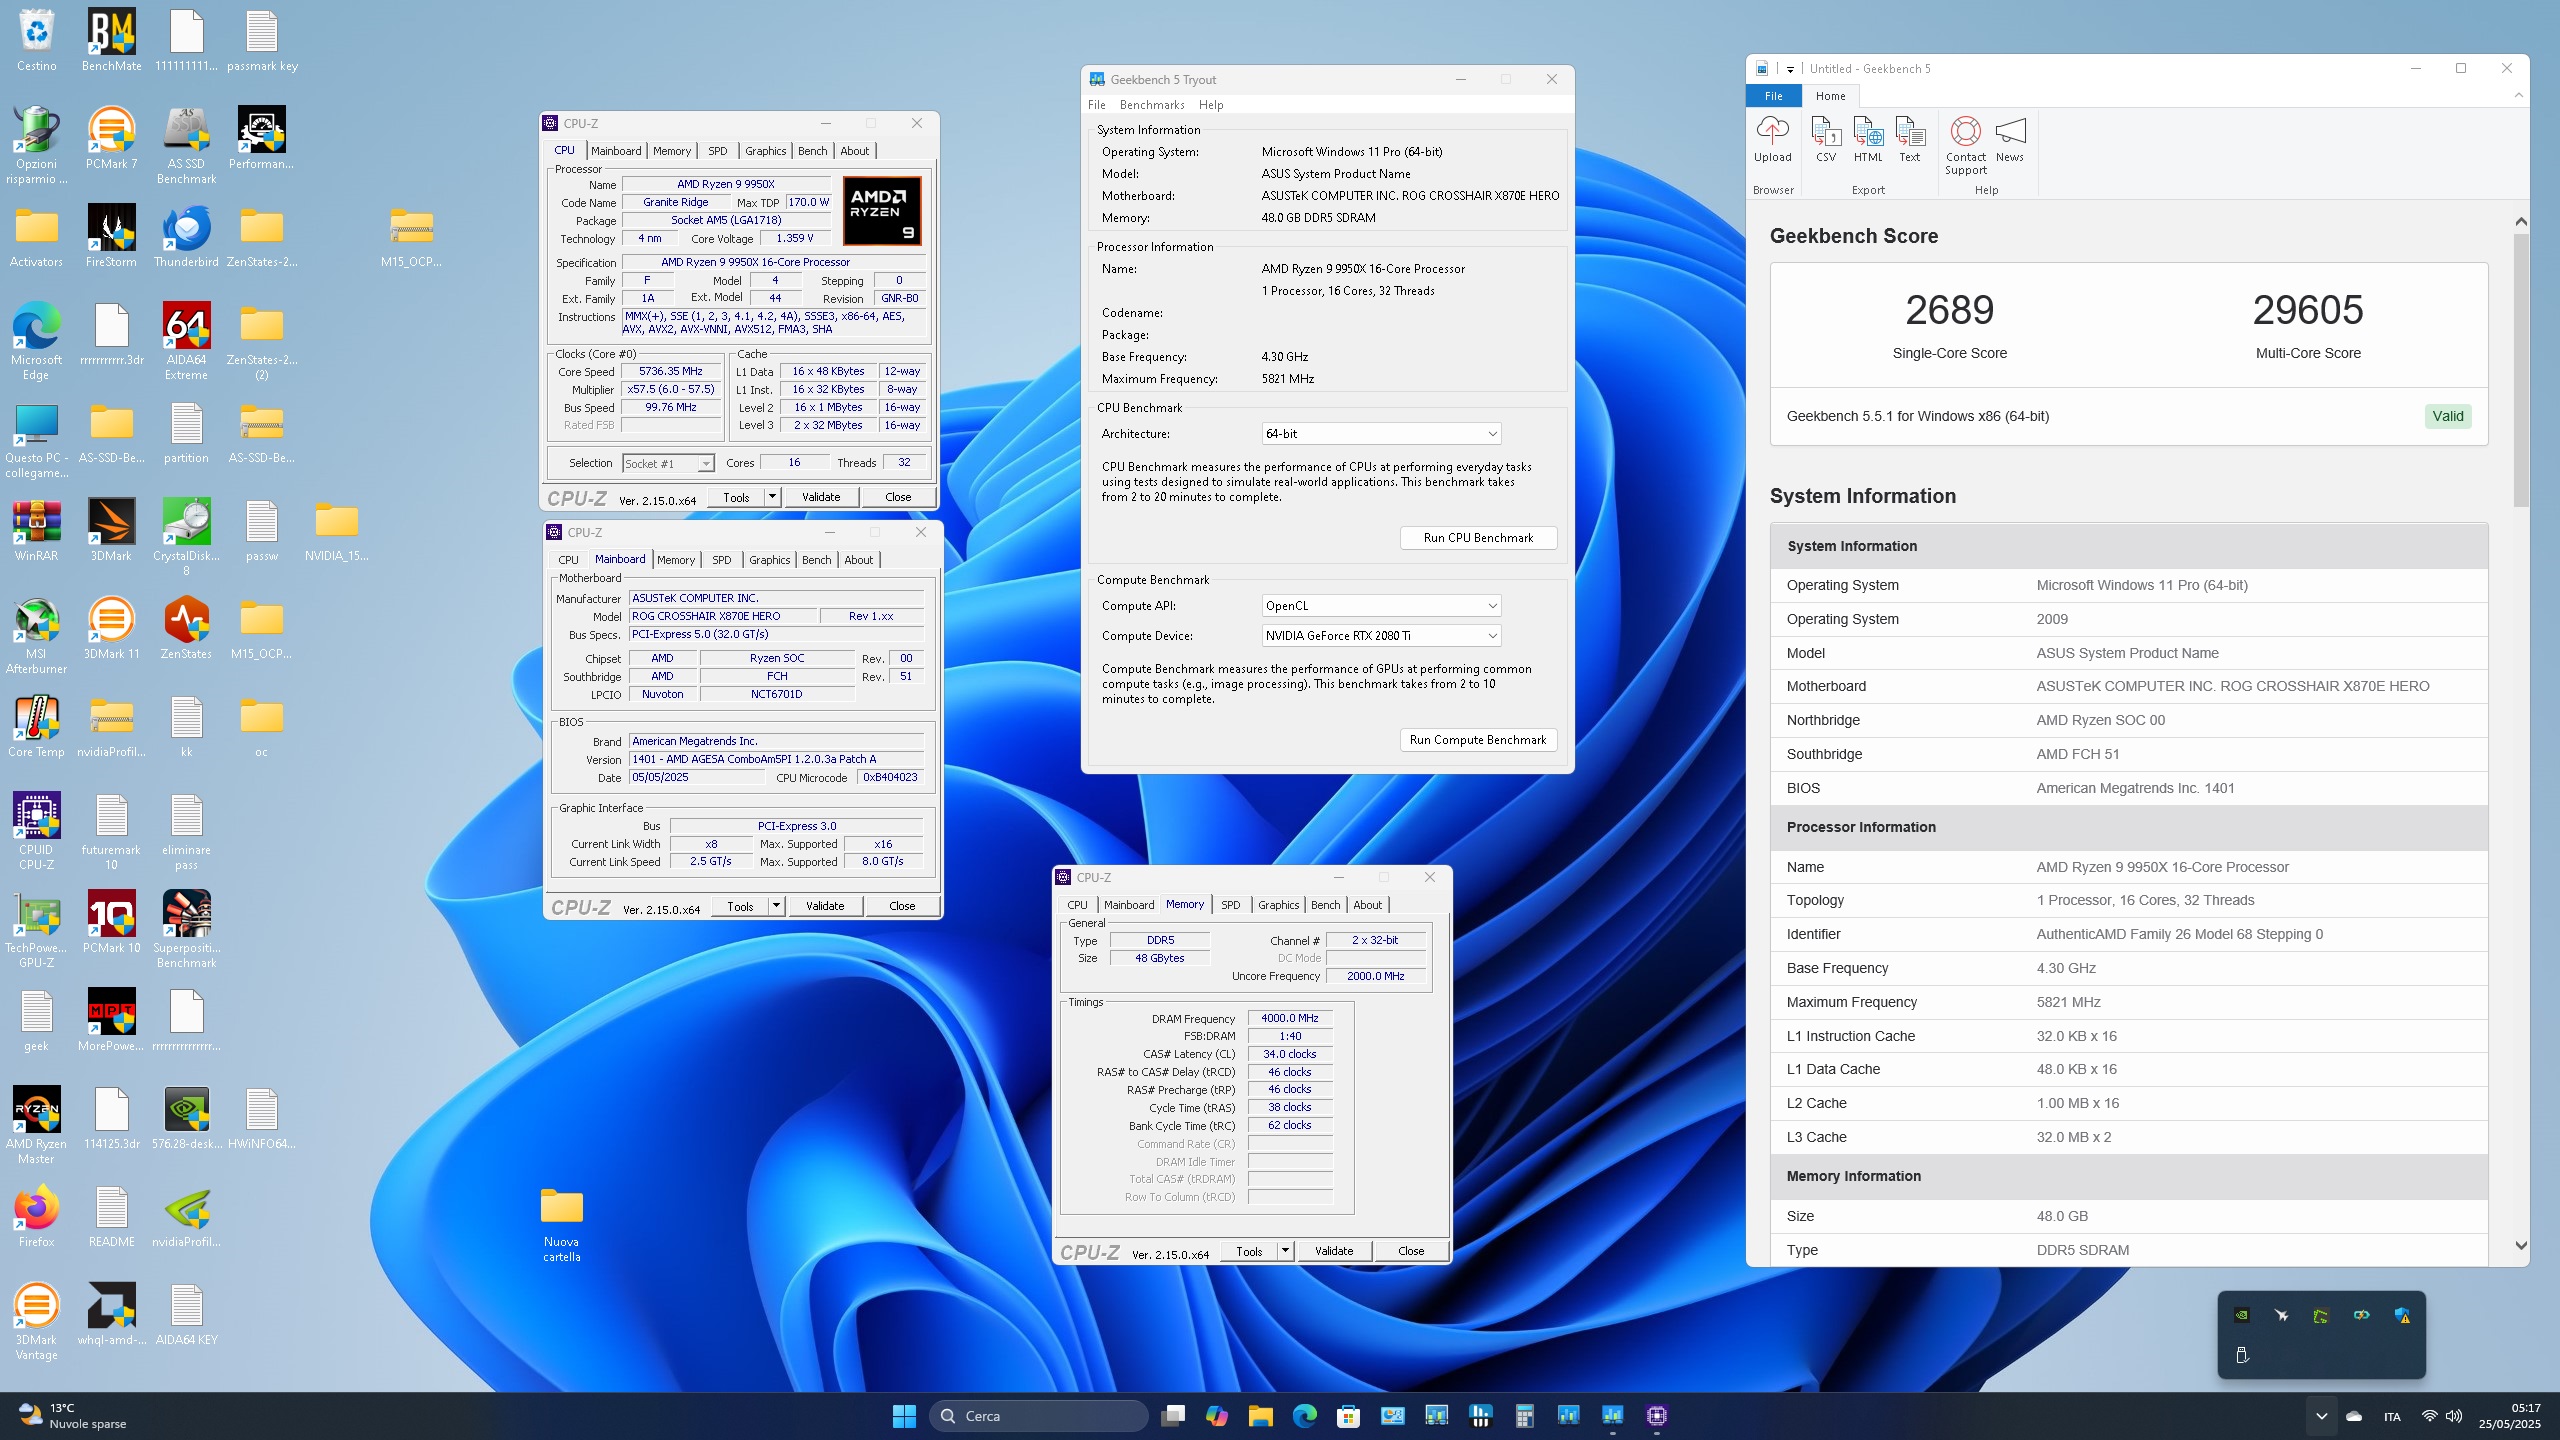The height and width of the screenshot is (1440, 2560).
Task: Open the Benchmarks menu
Action: pos(1152,105)
